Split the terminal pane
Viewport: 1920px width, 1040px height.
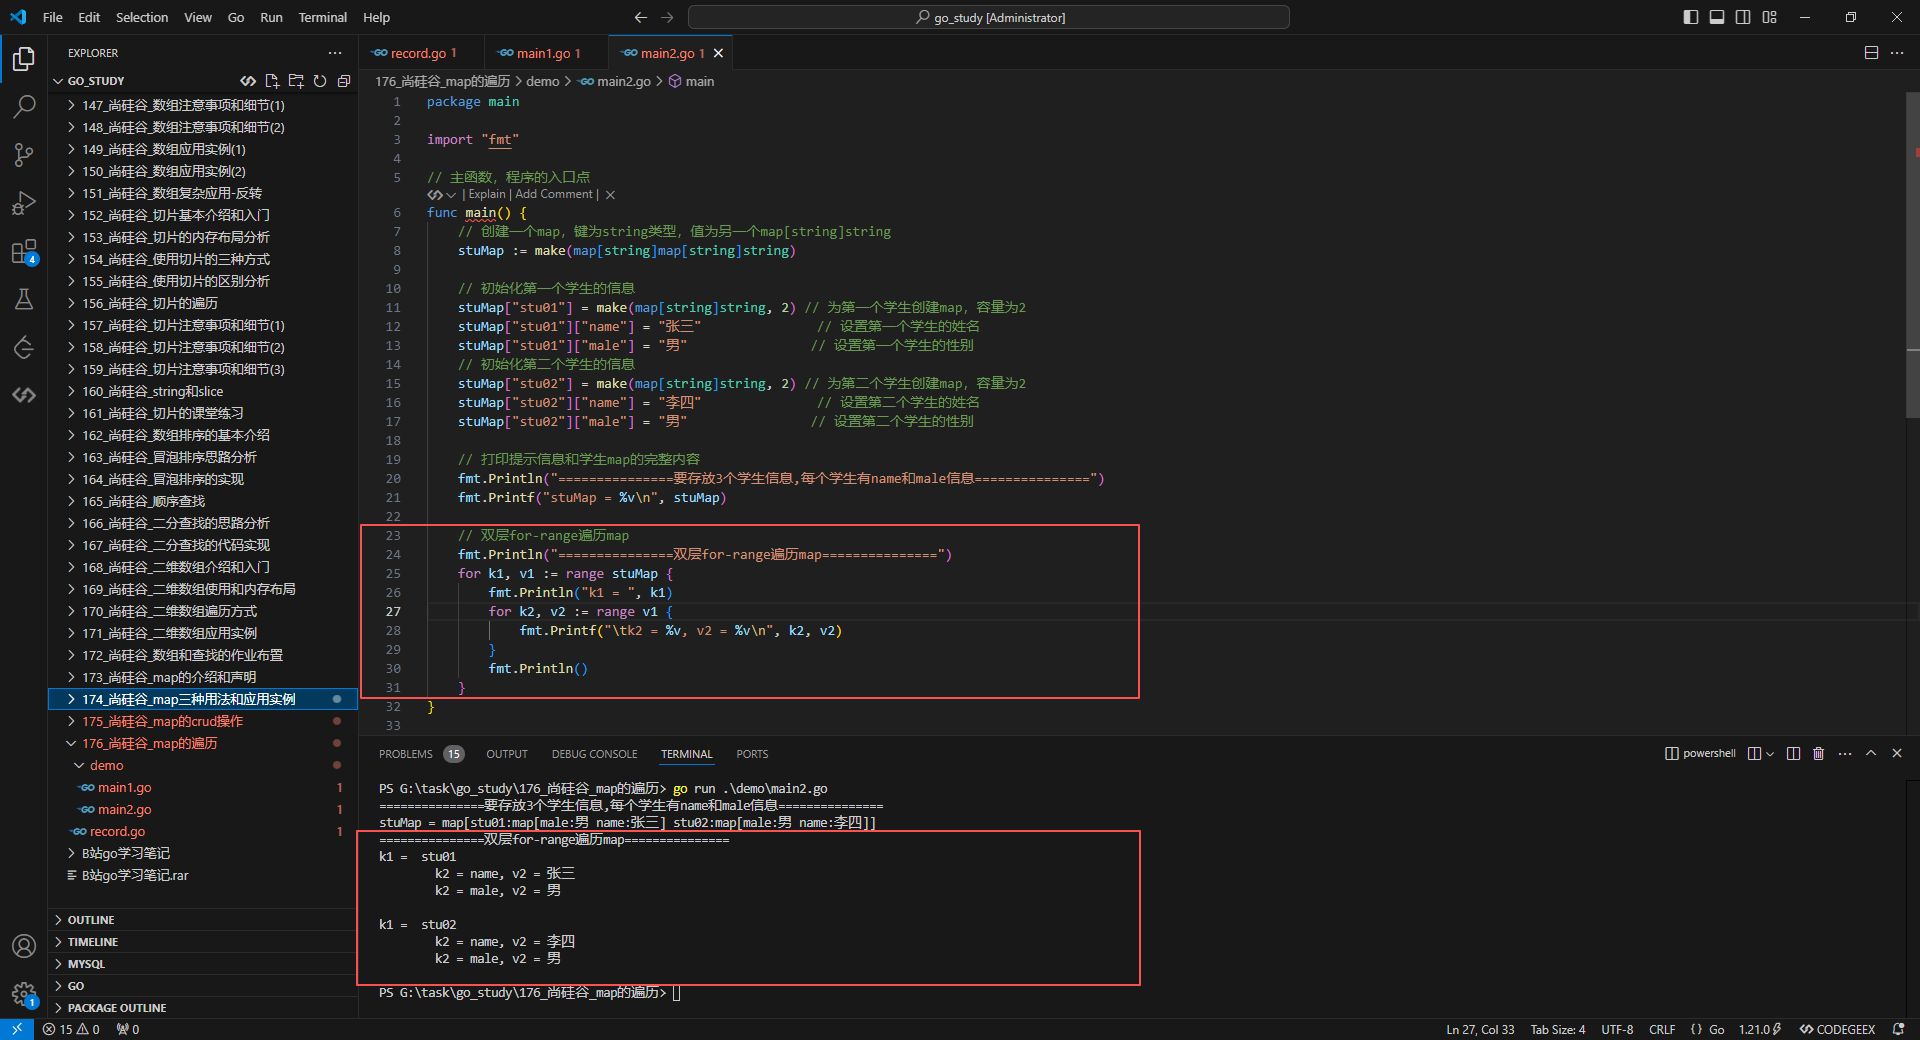tap(1793, 754)
